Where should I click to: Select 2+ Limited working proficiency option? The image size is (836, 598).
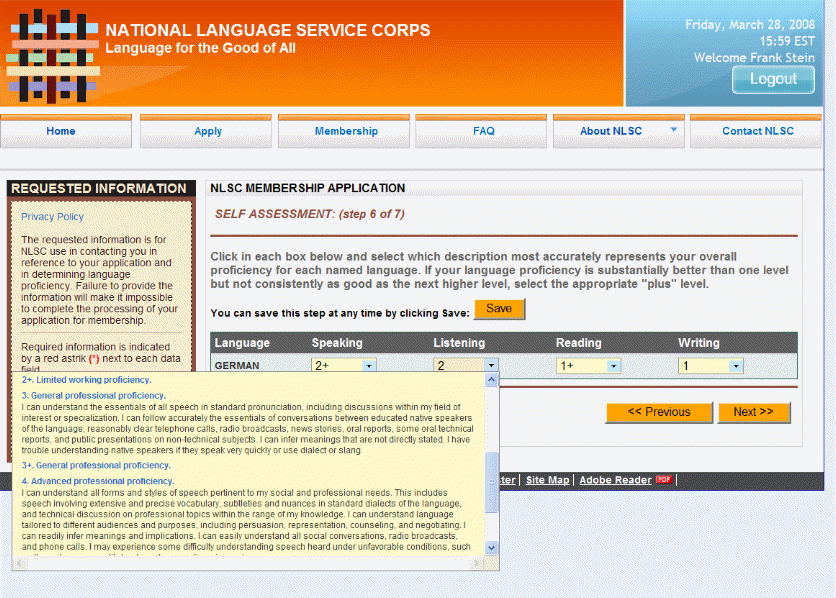click(86, 380)
